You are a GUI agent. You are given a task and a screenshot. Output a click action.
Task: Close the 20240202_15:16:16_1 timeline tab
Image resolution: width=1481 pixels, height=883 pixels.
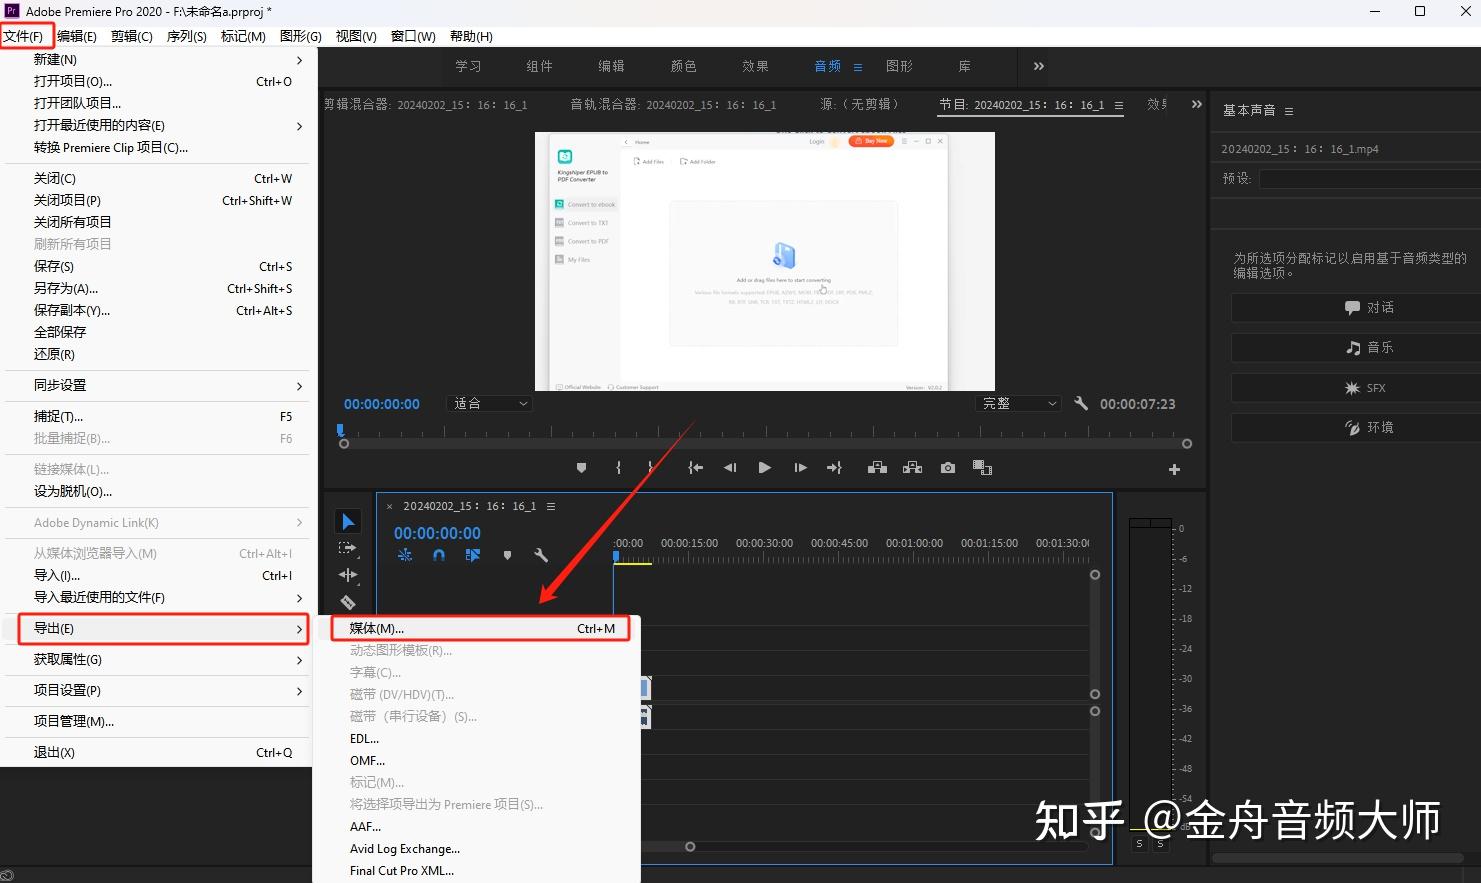[390, 506]
